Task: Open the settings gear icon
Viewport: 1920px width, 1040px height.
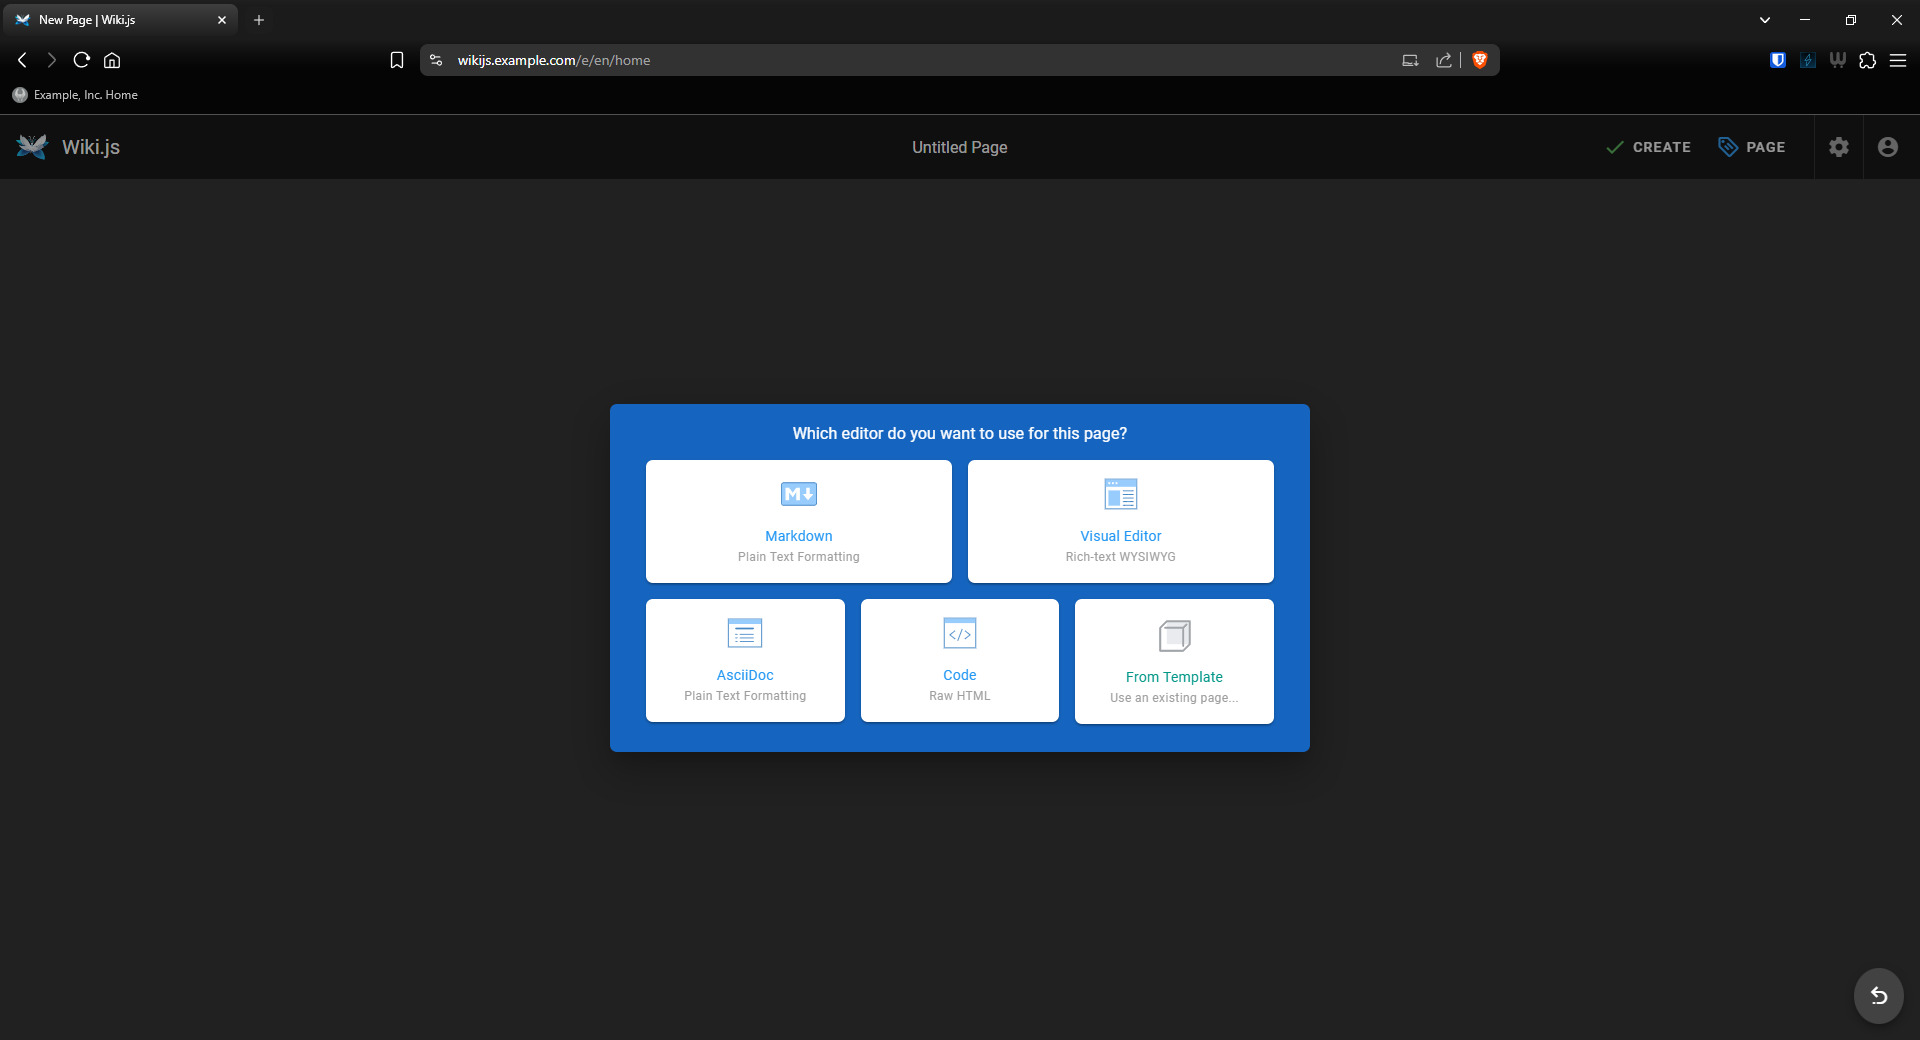Action: pos(1839,147)
